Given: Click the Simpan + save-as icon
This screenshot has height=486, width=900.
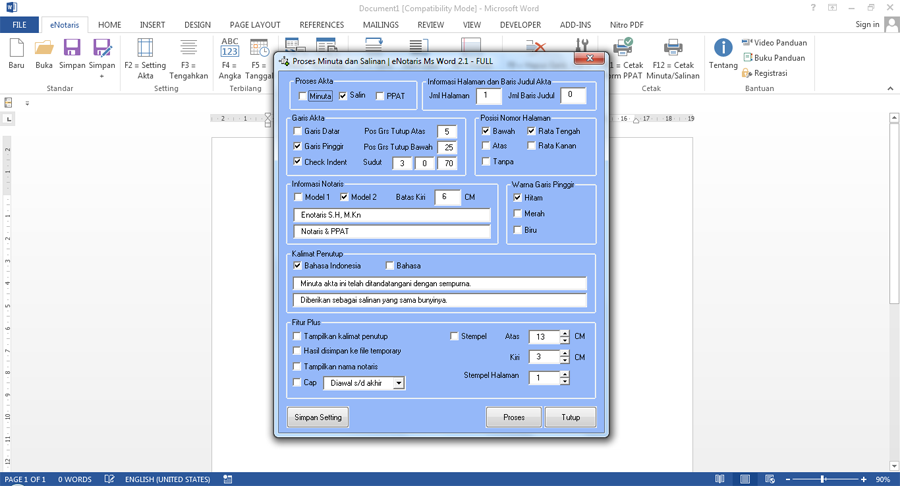Looking at the screenshot, I should (102, 48).
